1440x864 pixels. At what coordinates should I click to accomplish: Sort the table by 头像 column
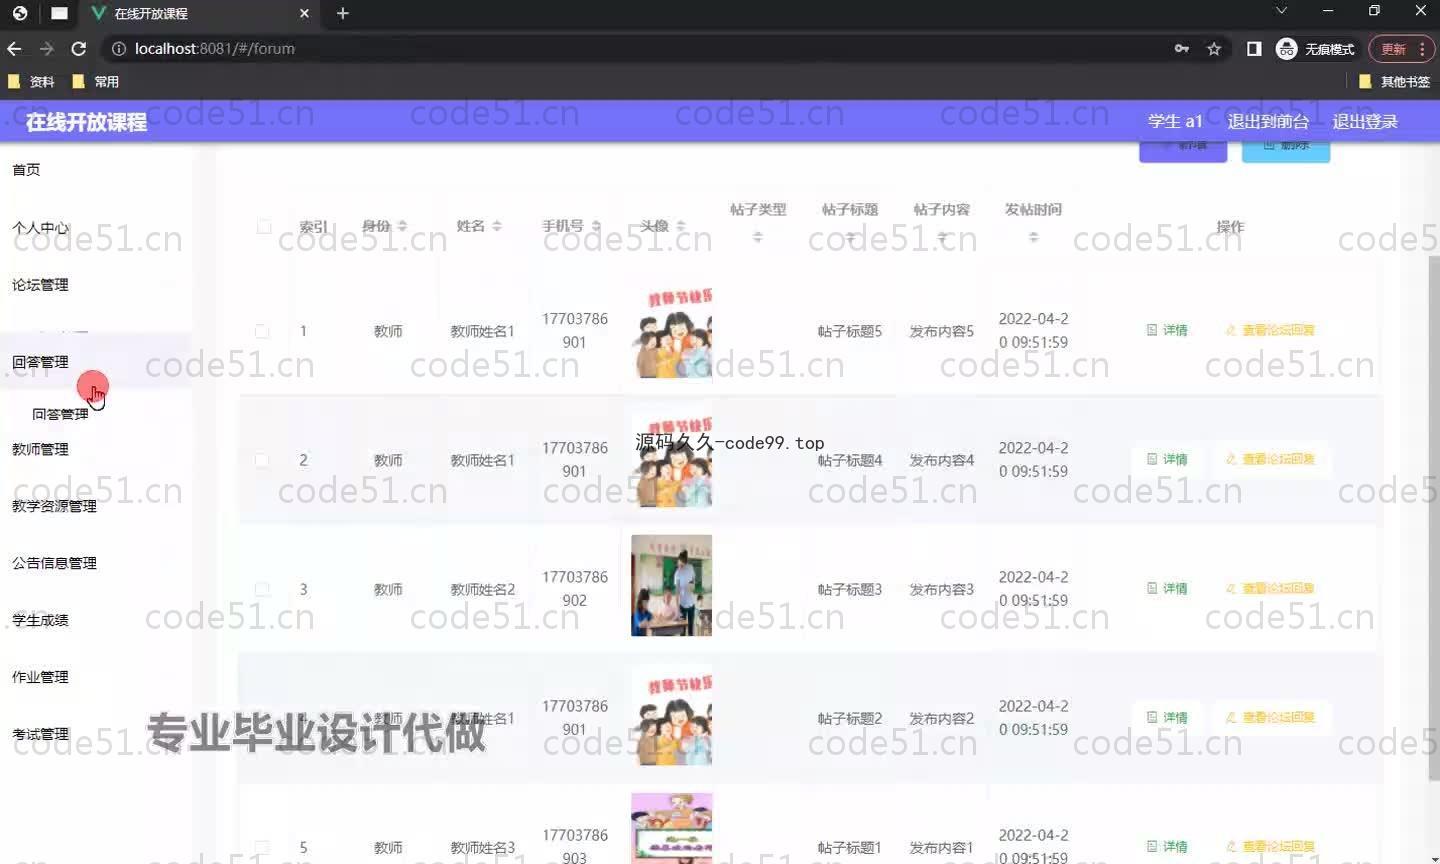[680, 226]
